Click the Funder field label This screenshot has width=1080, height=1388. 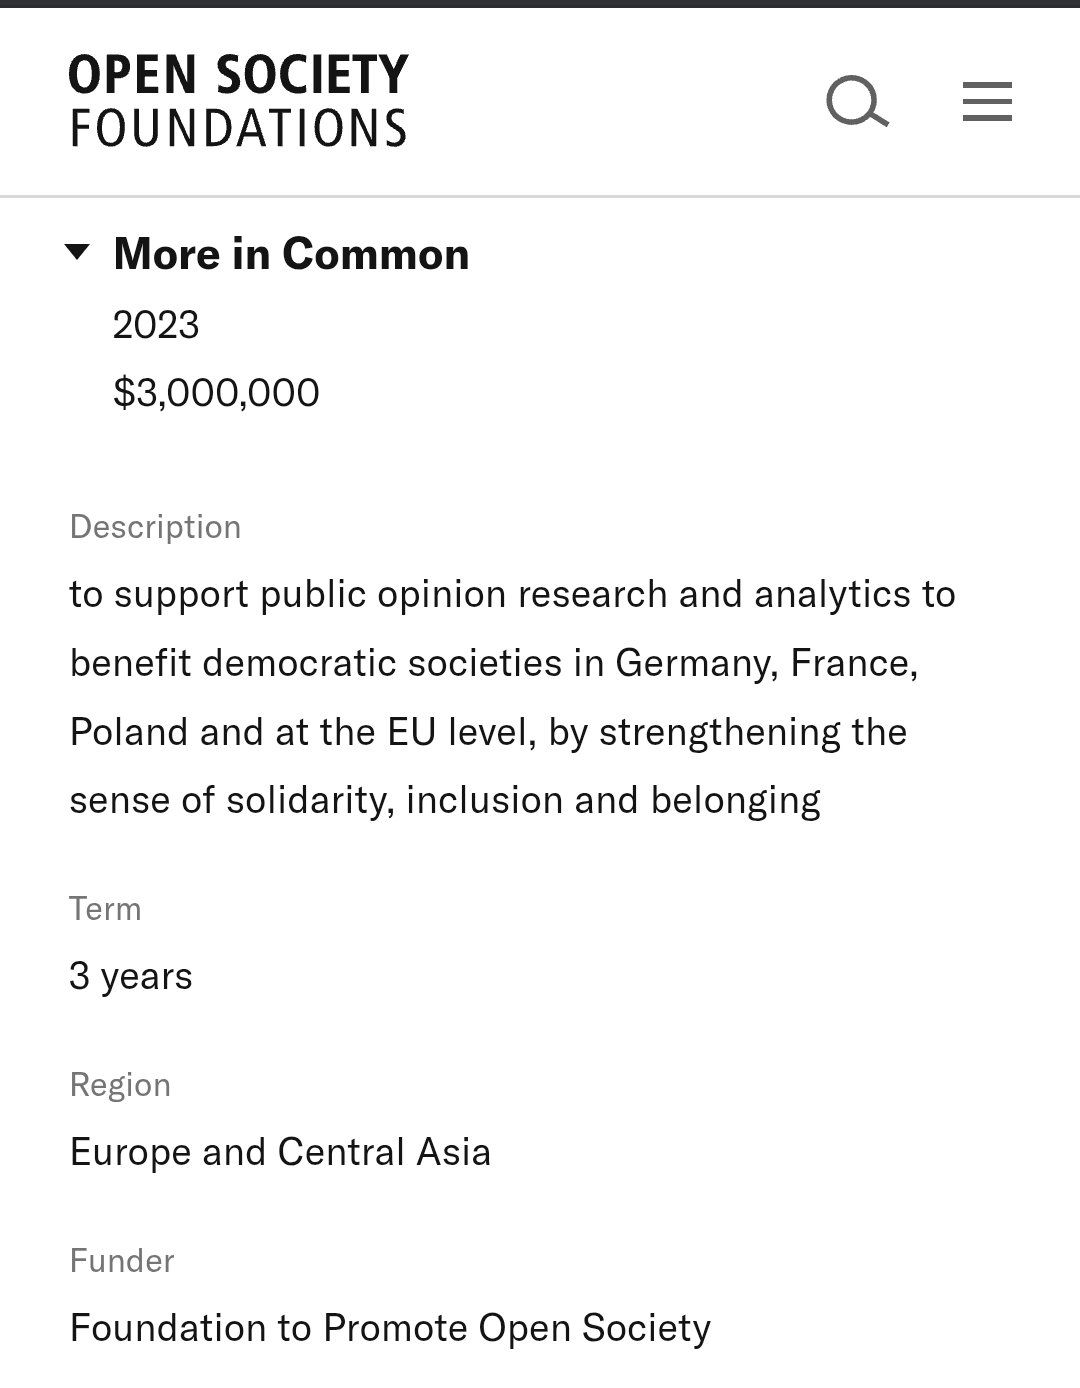122,1261
